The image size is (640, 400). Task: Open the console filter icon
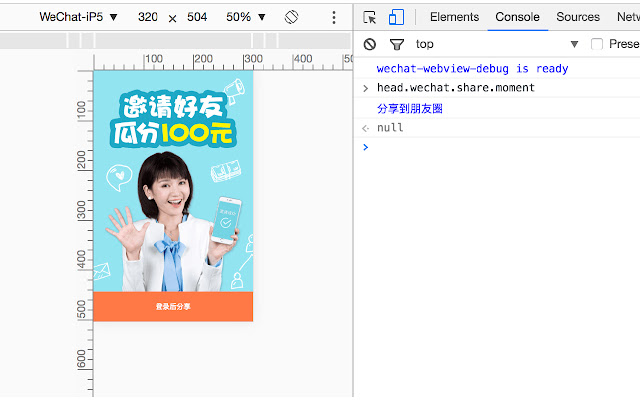coord(397,44)
